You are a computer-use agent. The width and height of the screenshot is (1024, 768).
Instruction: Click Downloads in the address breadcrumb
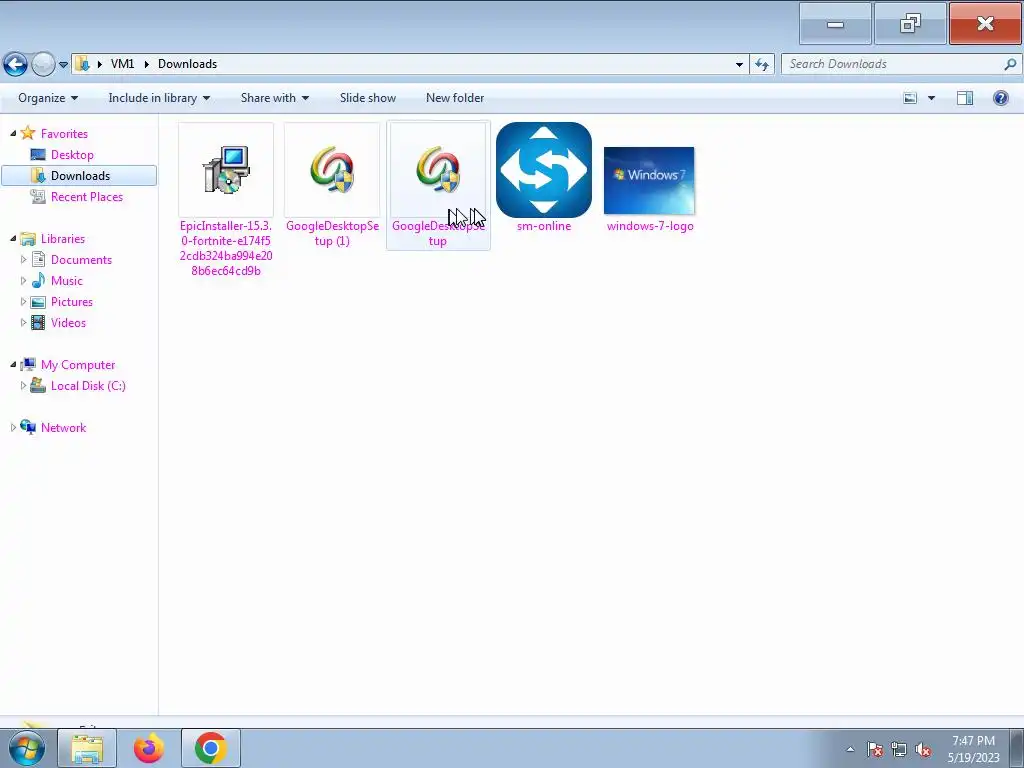(187, 64)
